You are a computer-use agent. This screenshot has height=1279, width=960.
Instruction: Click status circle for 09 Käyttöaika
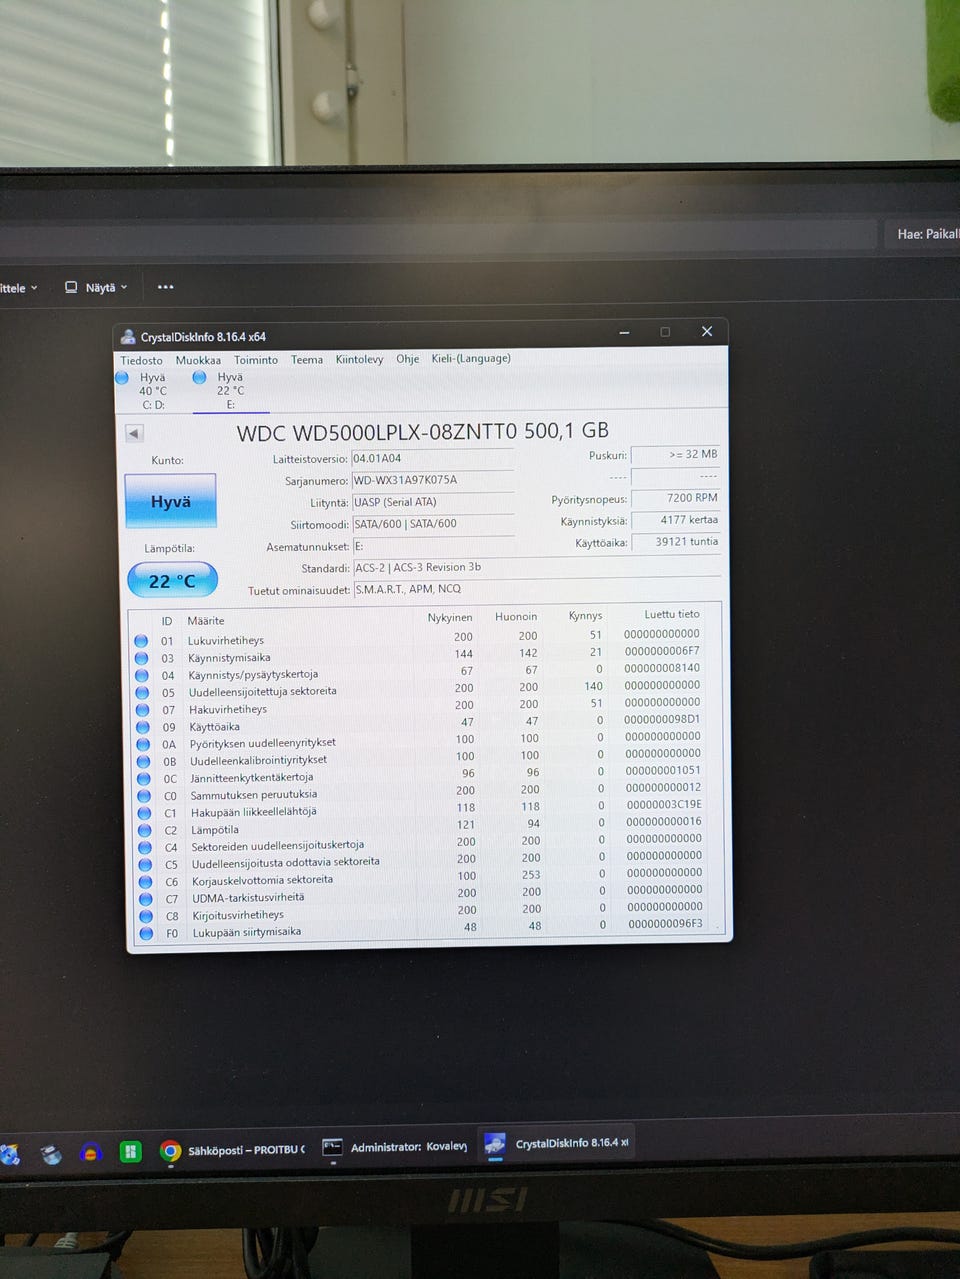tap(142, 727)
